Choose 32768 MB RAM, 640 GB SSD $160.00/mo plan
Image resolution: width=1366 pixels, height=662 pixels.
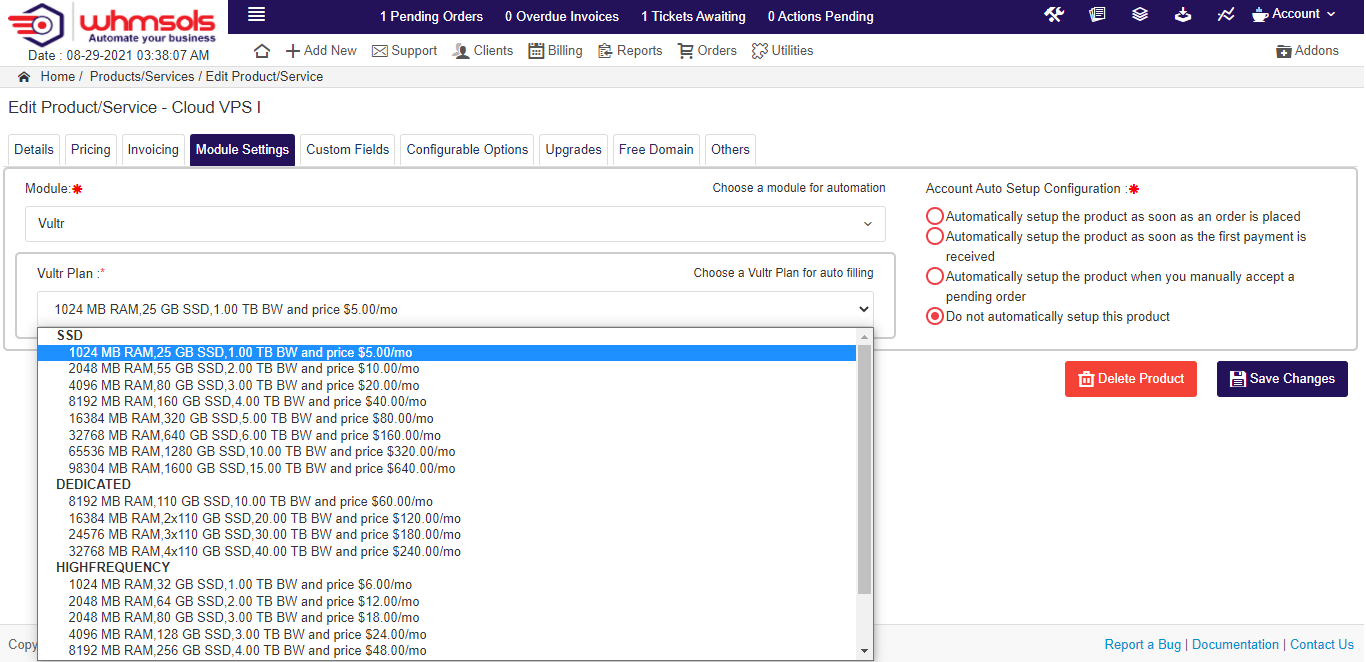pyautogui.click(x=447, y=435)
